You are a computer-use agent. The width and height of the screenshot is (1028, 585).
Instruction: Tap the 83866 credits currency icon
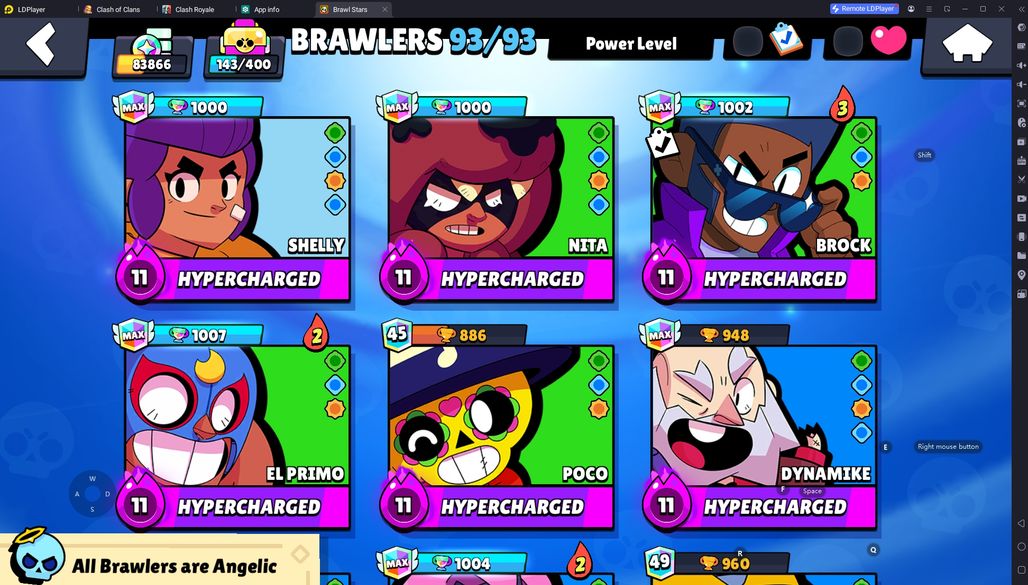[x=152, y=50]
